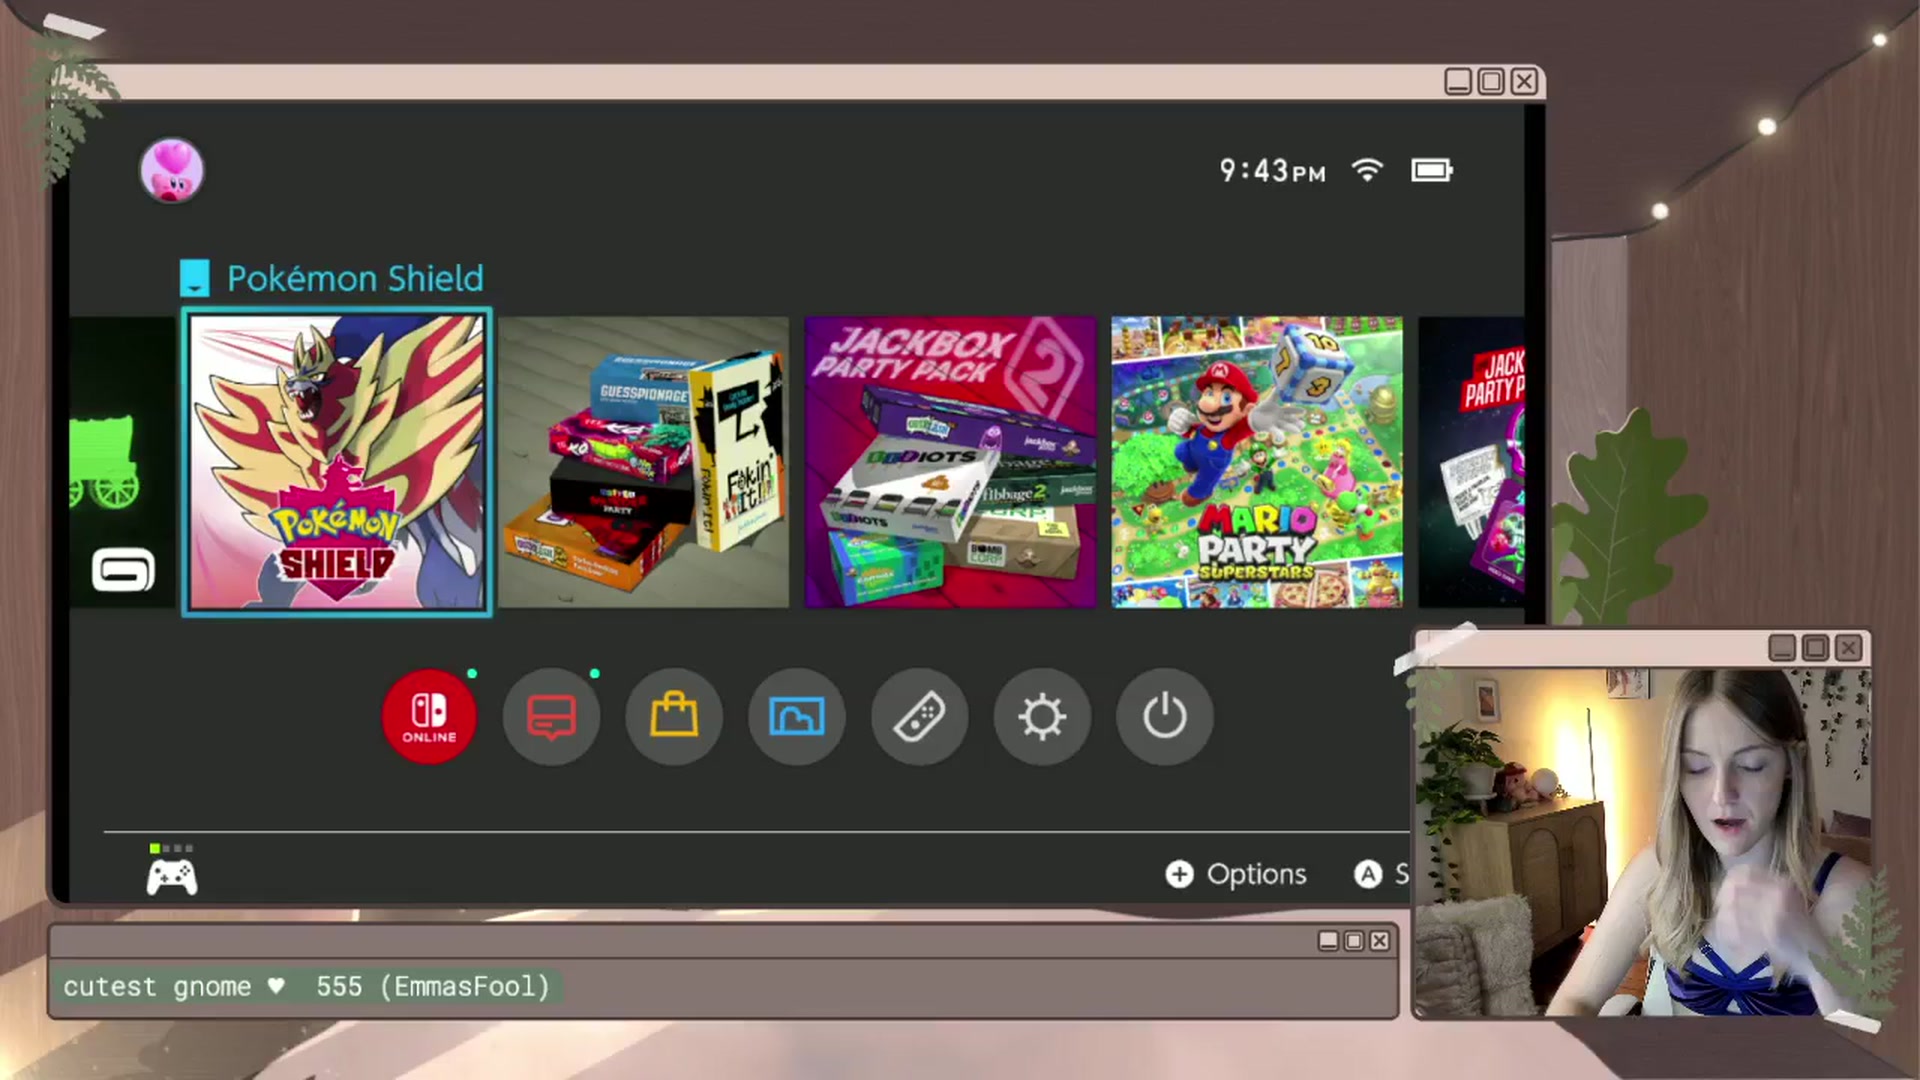
Task: Open Sleep Mode power icon
Action: coord(1164,717)
